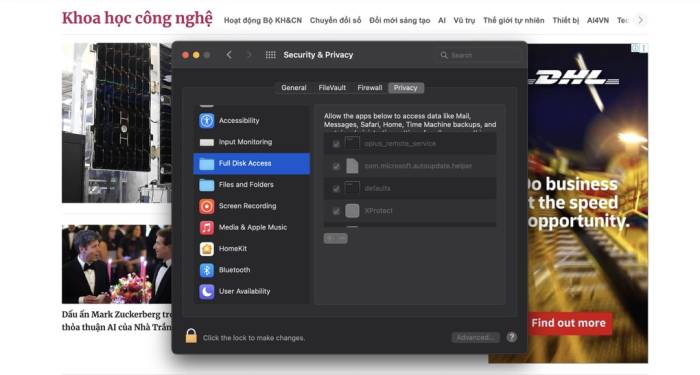Select Screen Recording category
Screen dimensions: 700x375
pos(251,206)
